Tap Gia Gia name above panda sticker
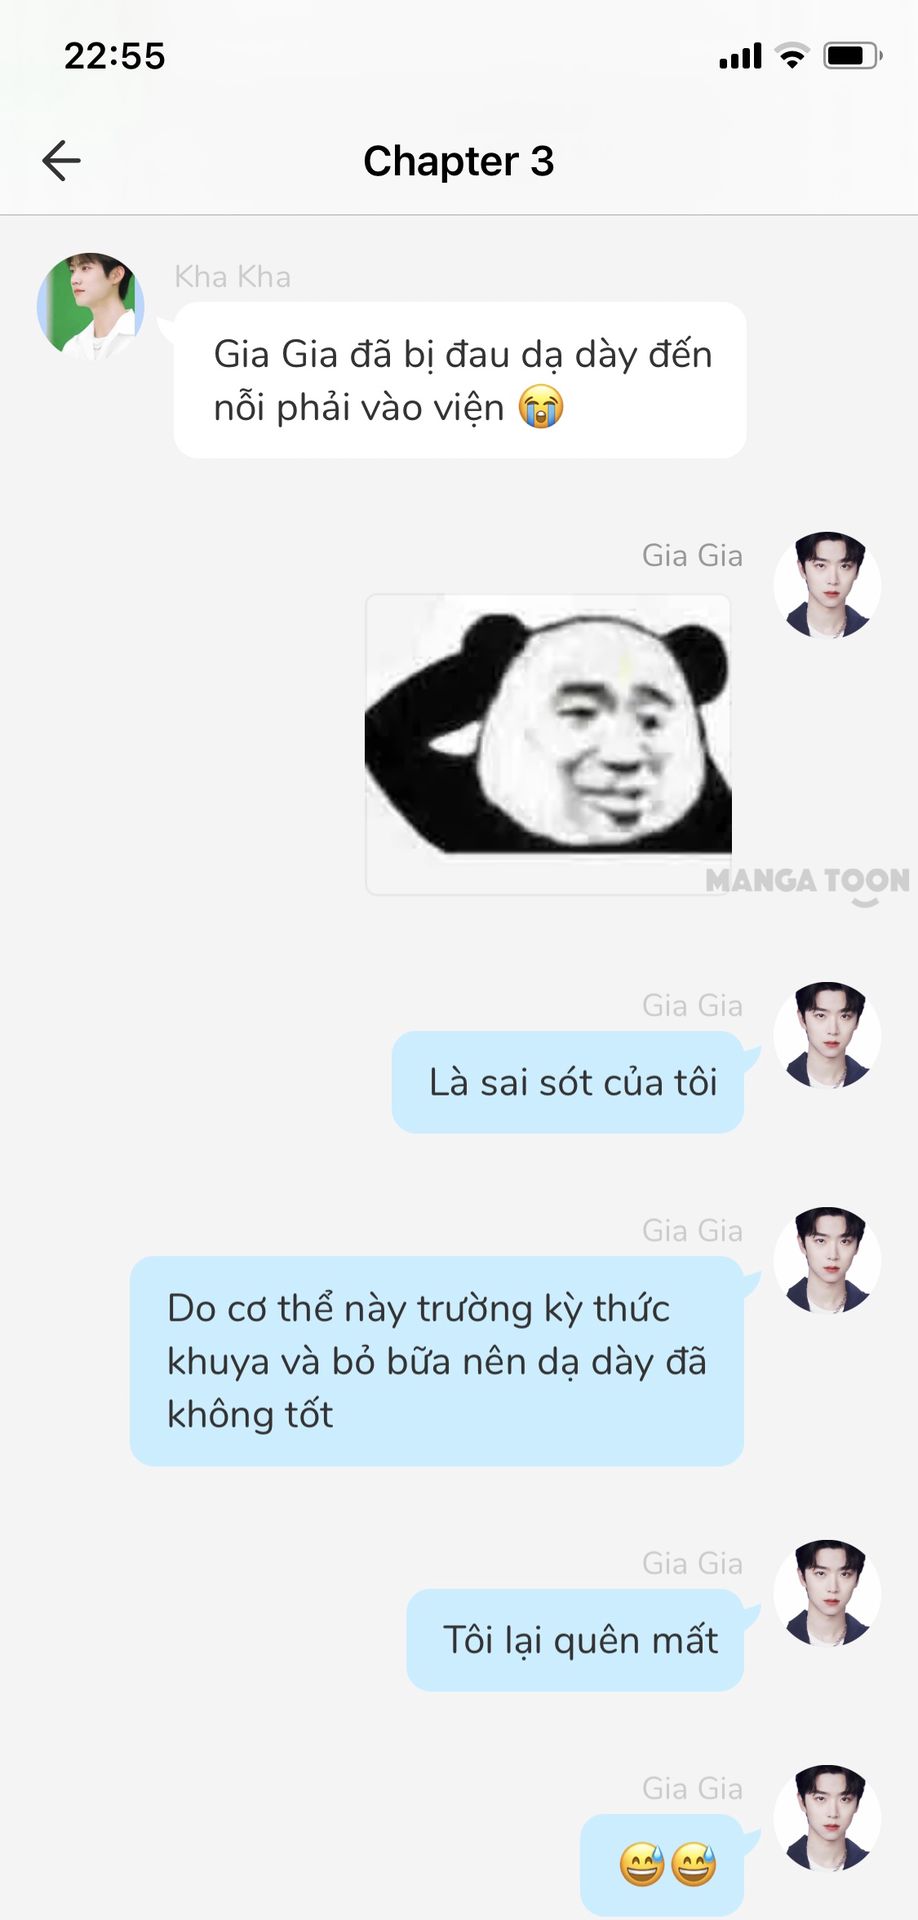918x1920 pixels. pyautogui.click(x=692, y=556)
